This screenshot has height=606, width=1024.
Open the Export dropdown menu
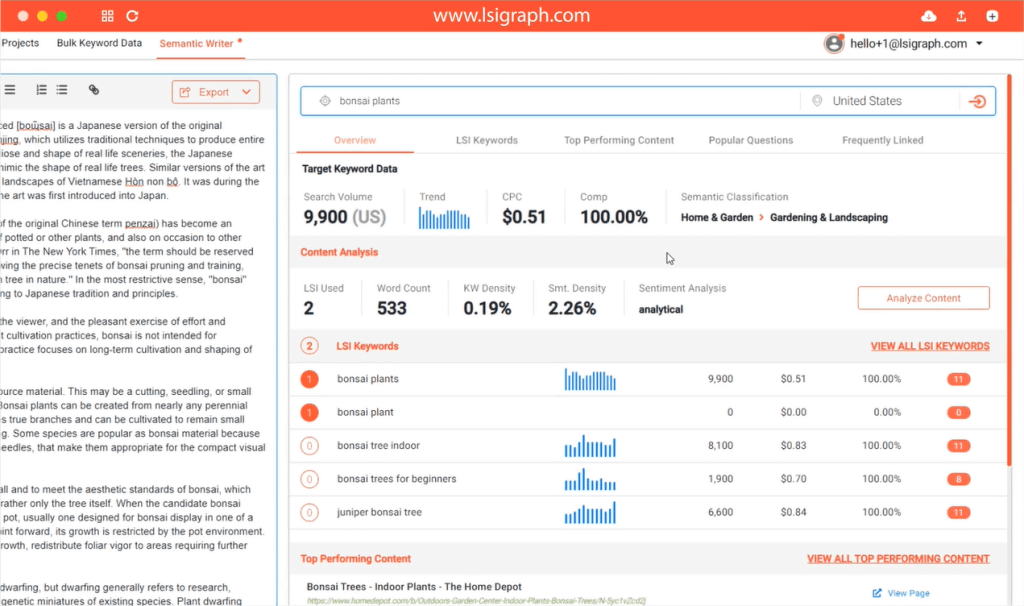215,92
